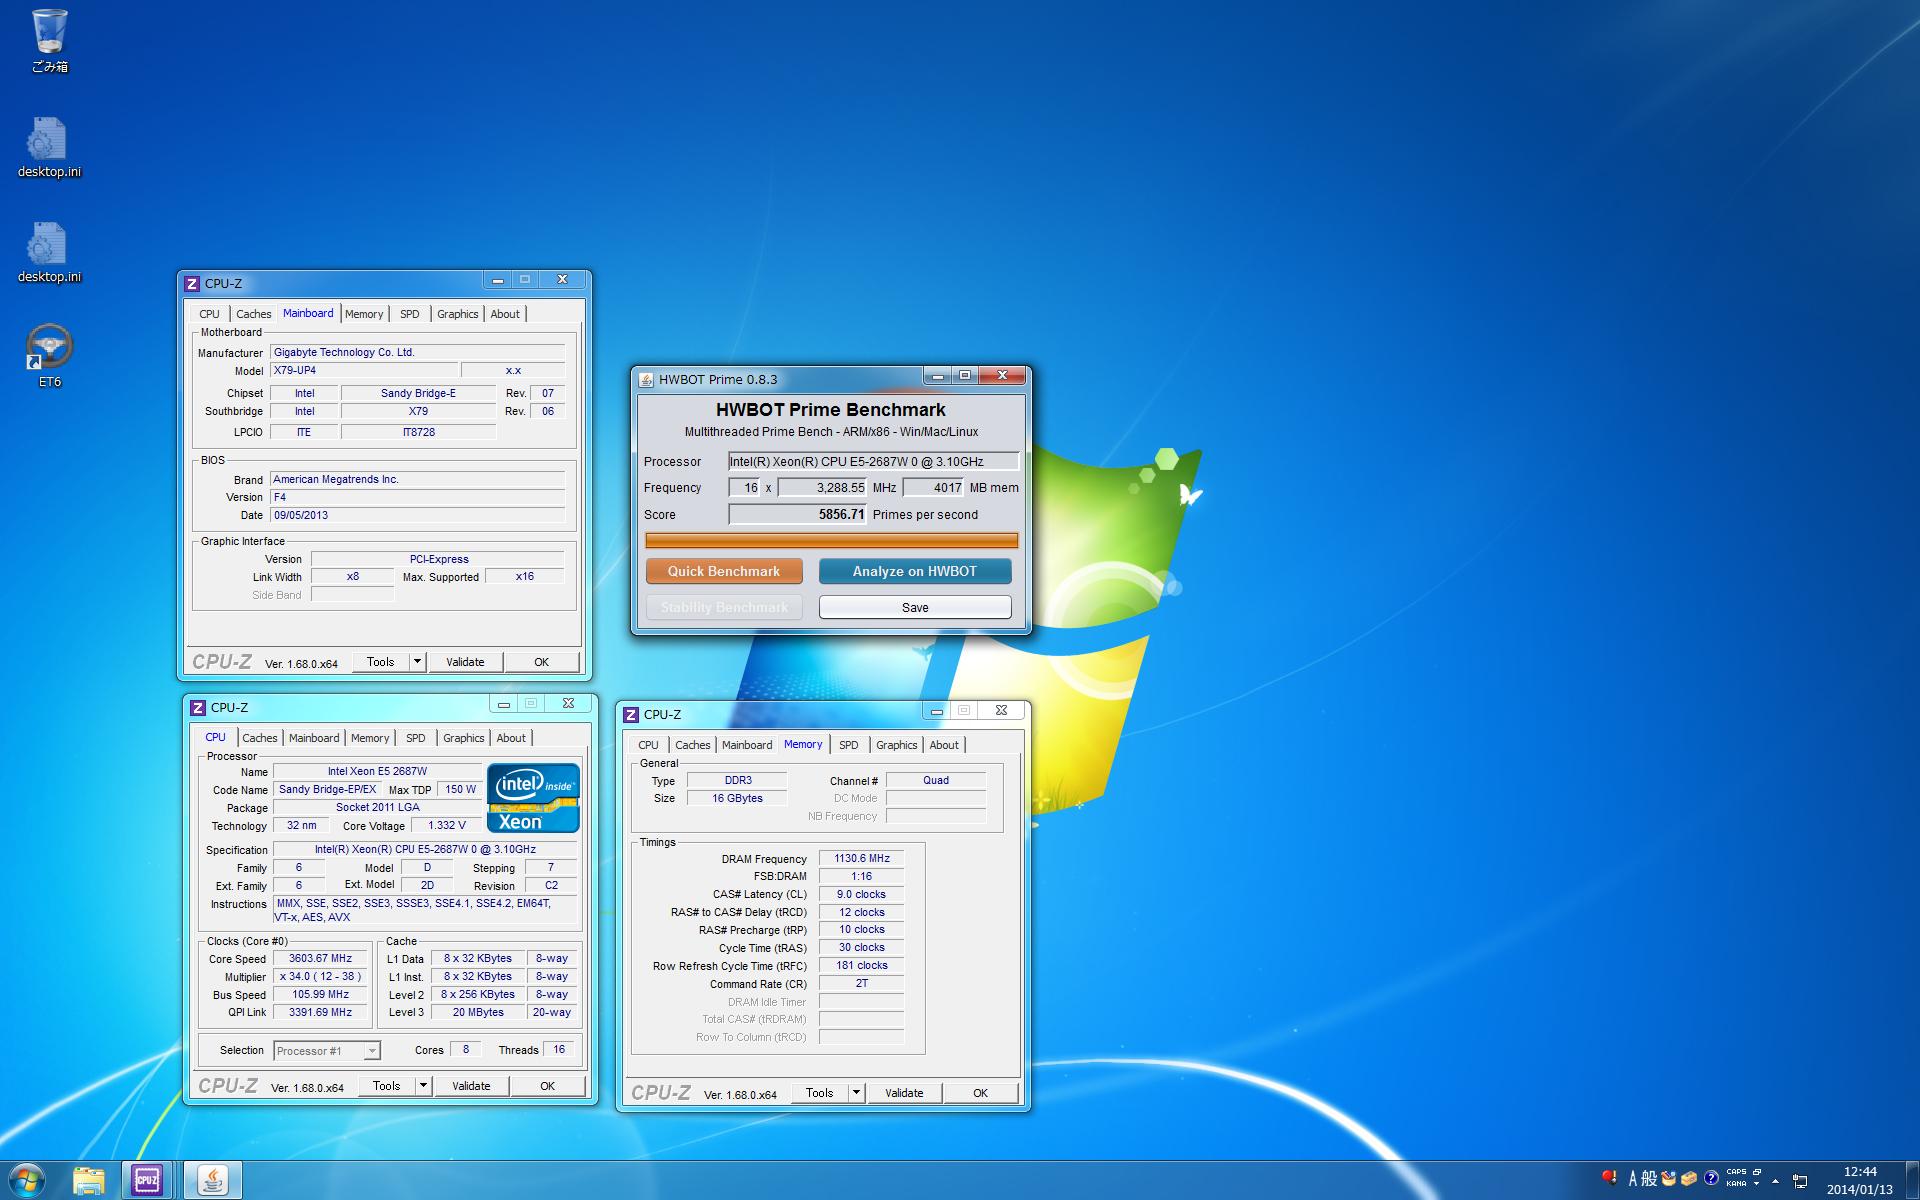Click HWBOT Prime window Java icon
Viewport: 1920px width, 1200px height.
tap(646, 380)
